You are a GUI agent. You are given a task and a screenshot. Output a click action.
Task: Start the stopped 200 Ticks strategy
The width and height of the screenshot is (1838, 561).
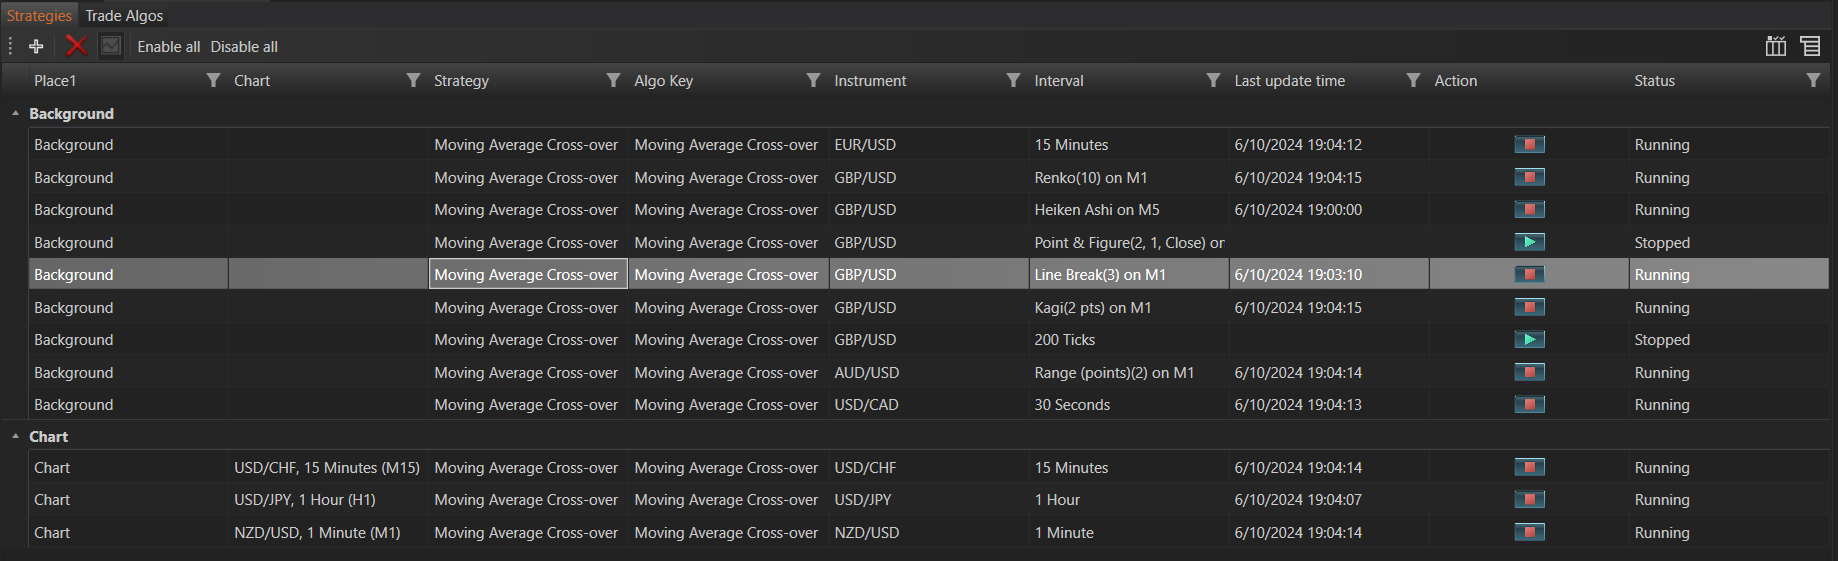[x=1529, y=340]
